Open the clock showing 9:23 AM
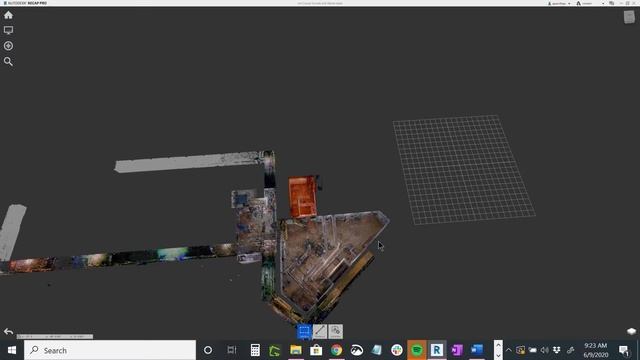Screen dimensions: 640x360 tap(596, 350)
